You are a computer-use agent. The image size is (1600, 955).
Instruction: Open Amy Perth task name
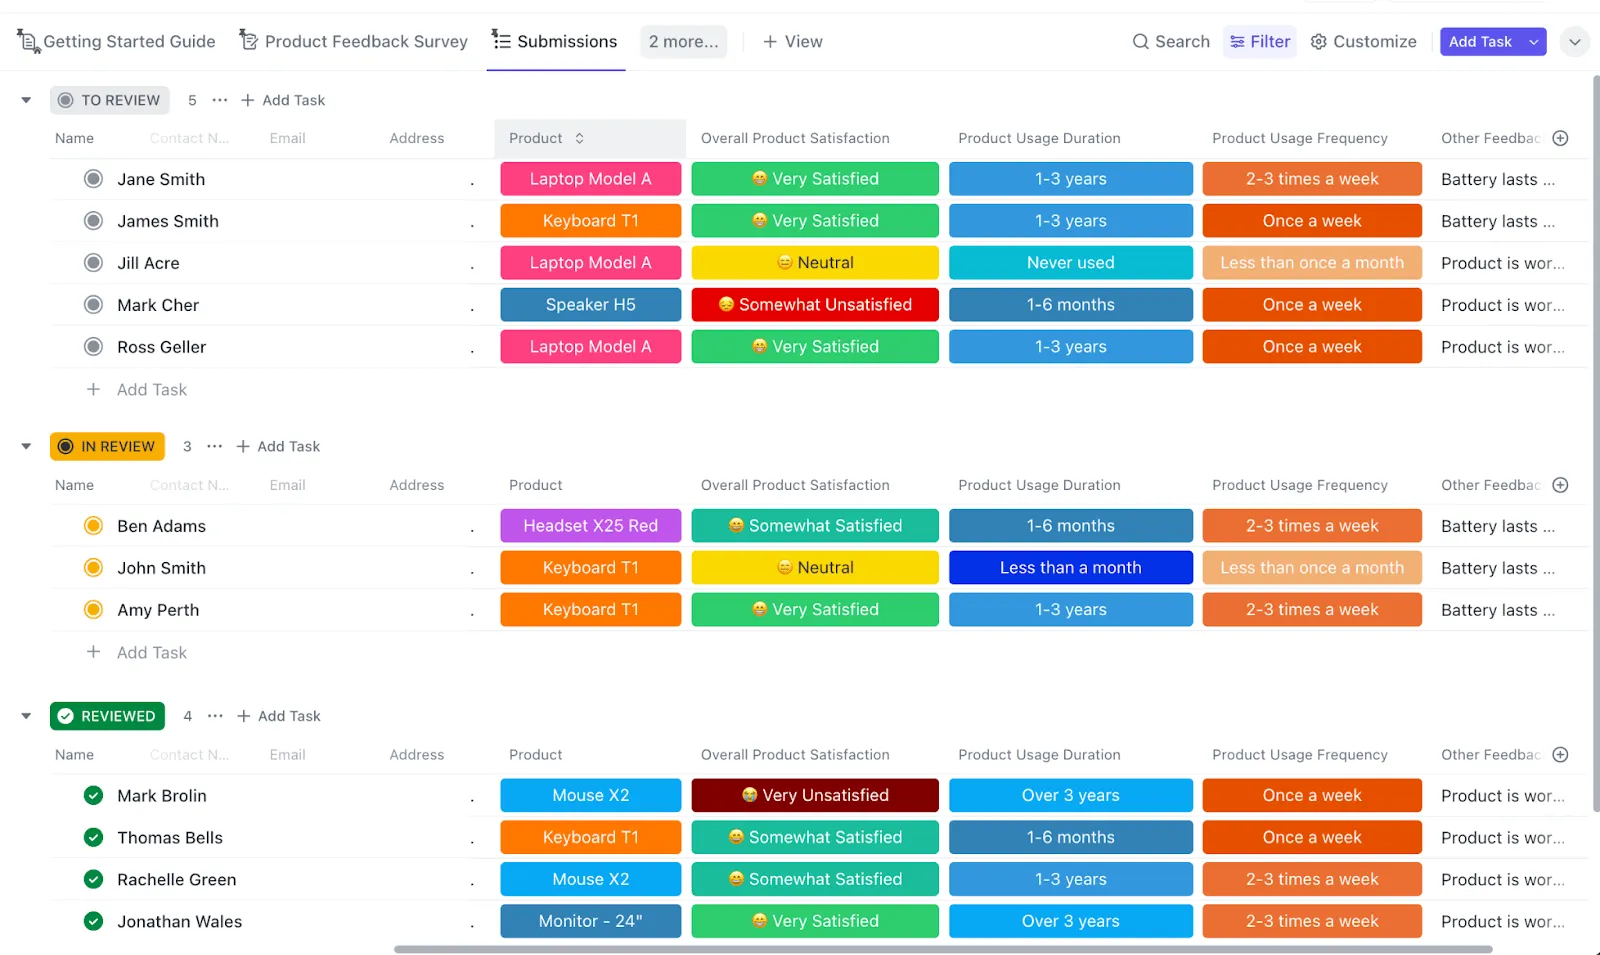click(x=158, y=610)
